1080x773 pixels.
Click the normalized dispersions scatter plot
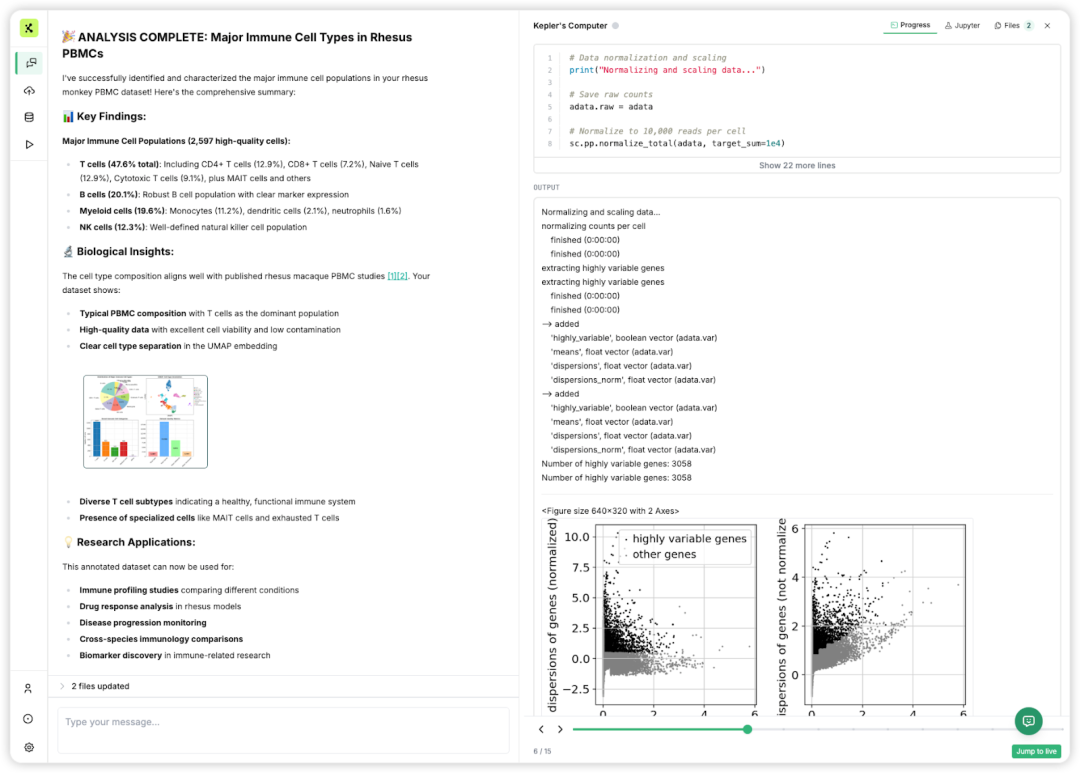pos(676,614)
